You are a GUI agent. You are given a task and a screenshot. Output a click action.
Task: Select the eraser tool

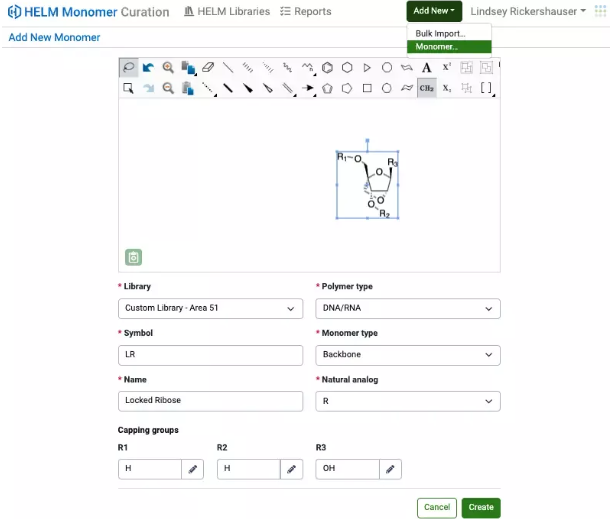tap(208, 68)
